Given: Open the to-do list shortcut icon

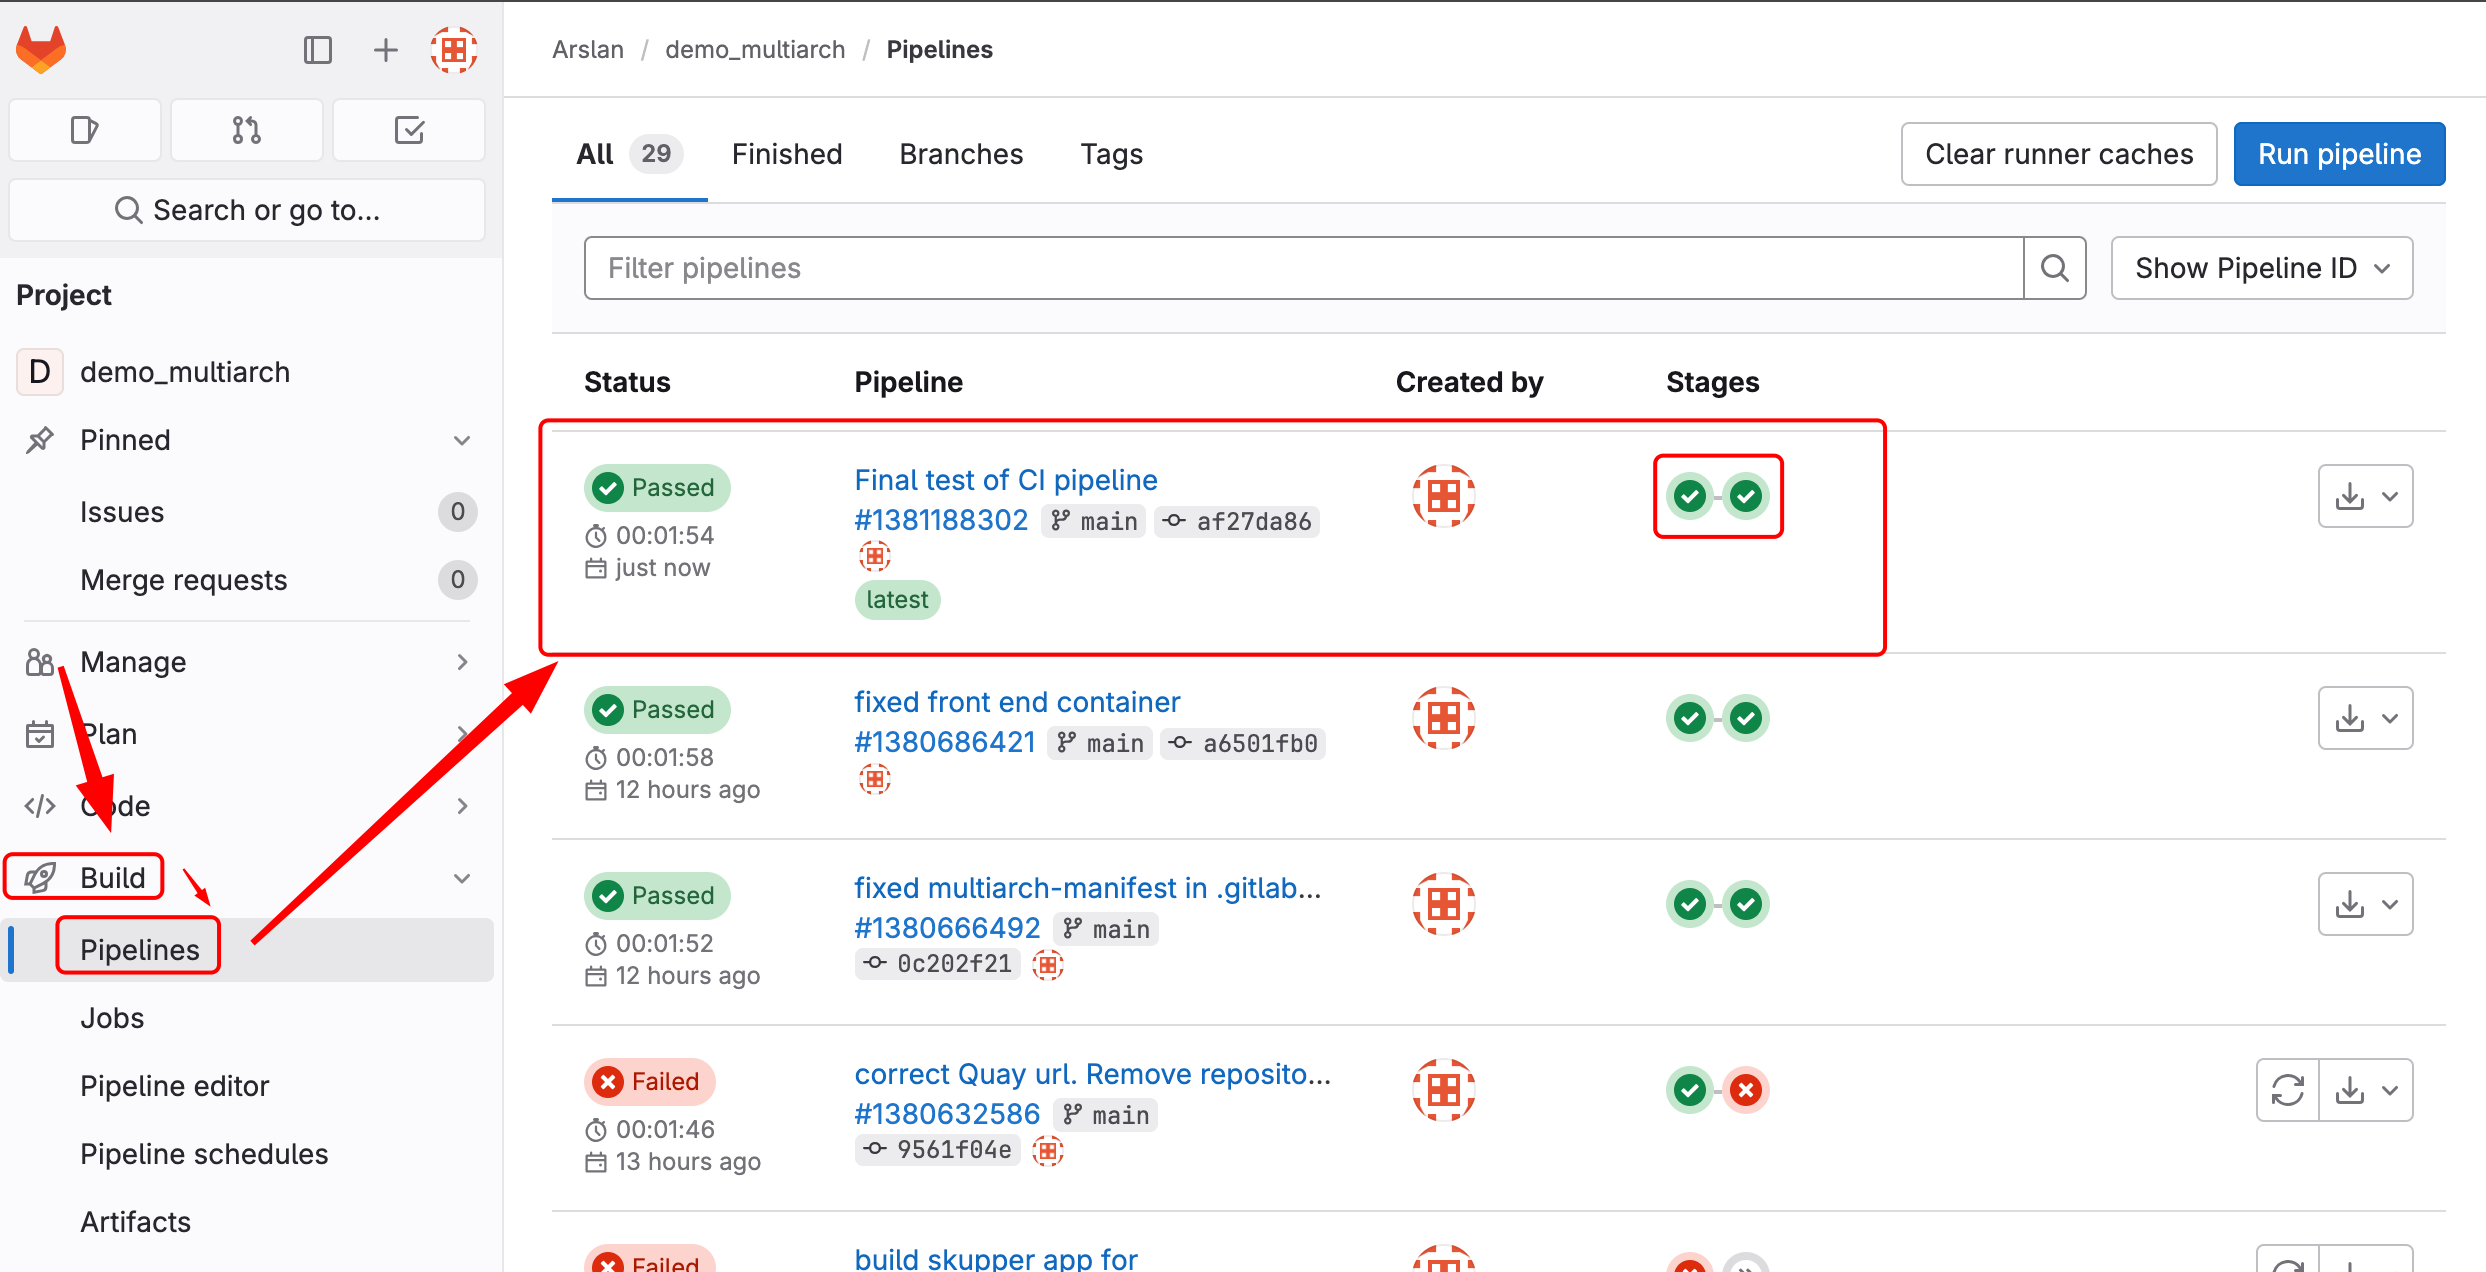Looking at the screenshot, I should (409, 130).
